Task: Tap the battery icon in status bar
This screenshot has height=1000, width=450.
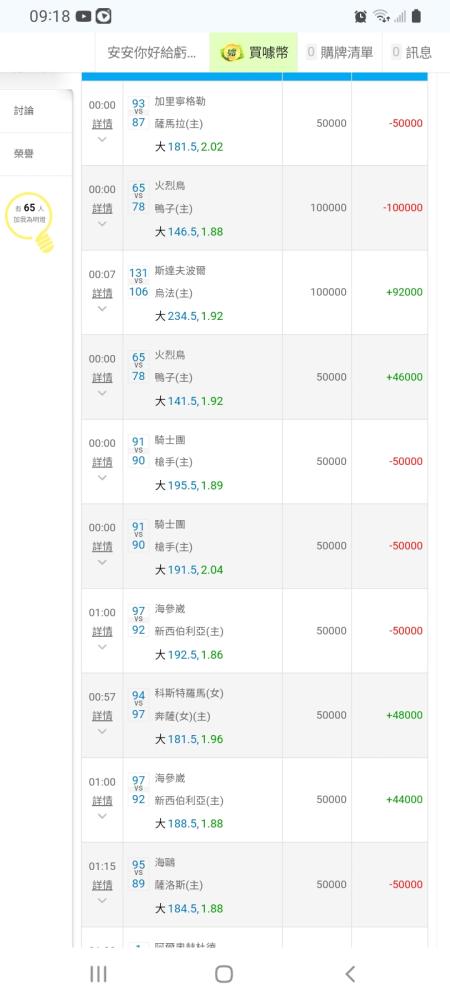Action: pos(416,17)
